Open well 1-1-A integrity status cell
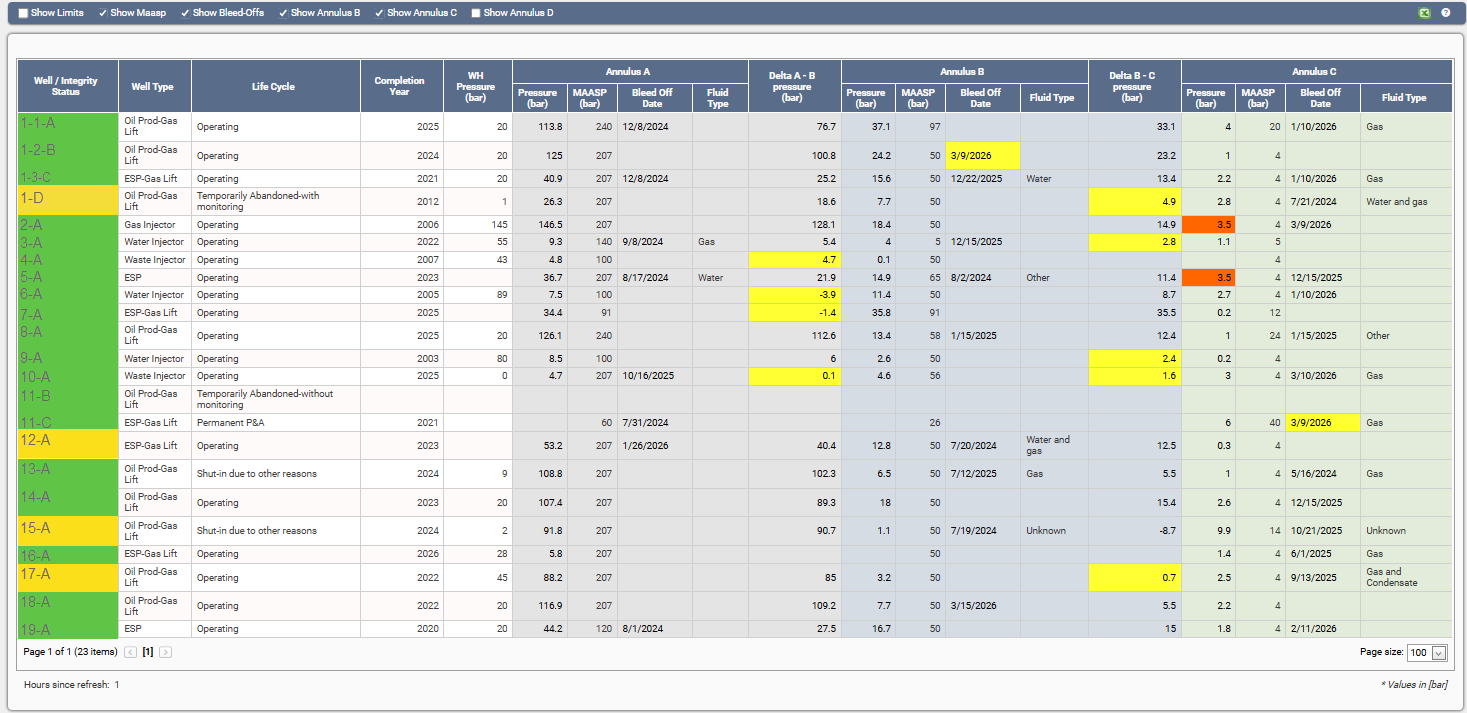 (x=67, y=127)
